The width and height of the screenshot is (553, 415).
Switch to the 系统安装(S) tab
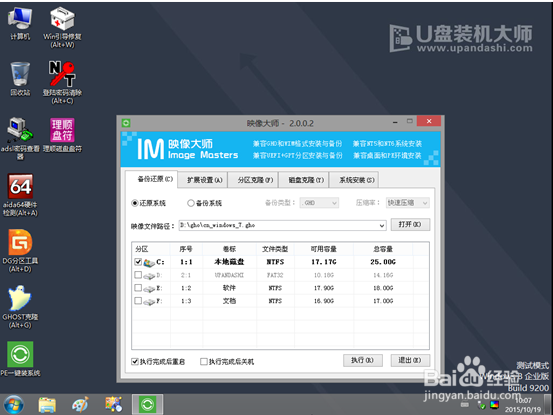coord(354,180)
